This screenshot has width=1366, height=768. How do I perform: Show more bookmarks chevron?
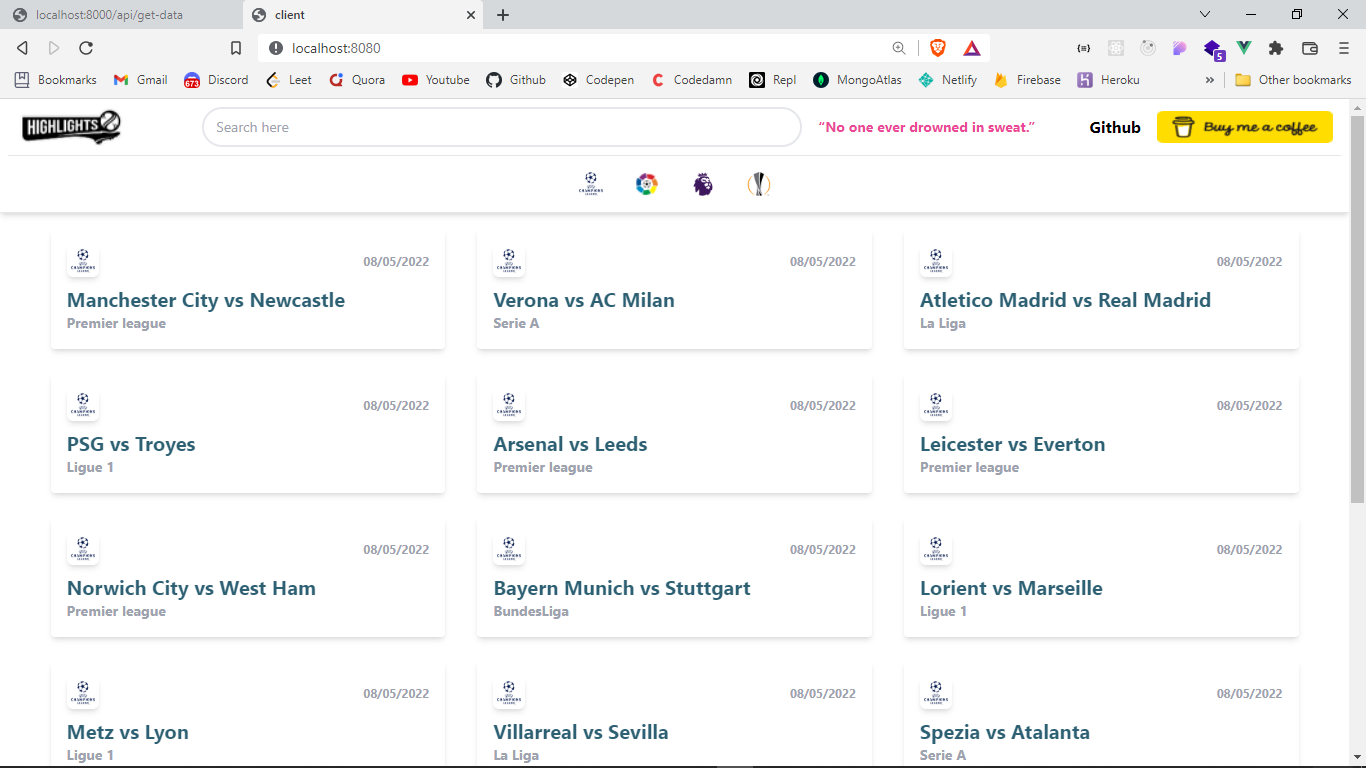coord(1209,80)
